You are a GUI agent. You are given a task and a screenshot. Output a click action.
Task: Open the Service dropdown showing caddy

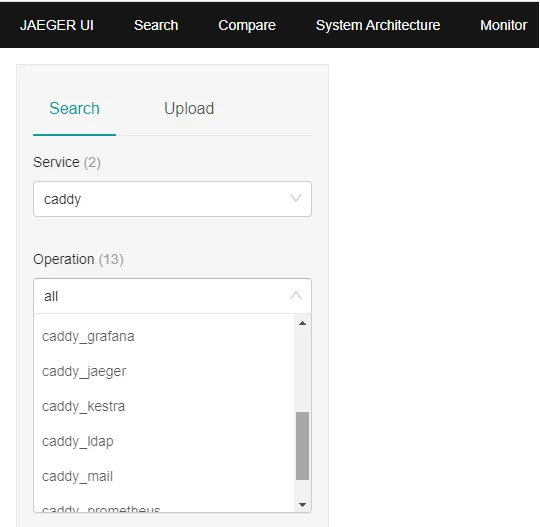click(173, 199)
